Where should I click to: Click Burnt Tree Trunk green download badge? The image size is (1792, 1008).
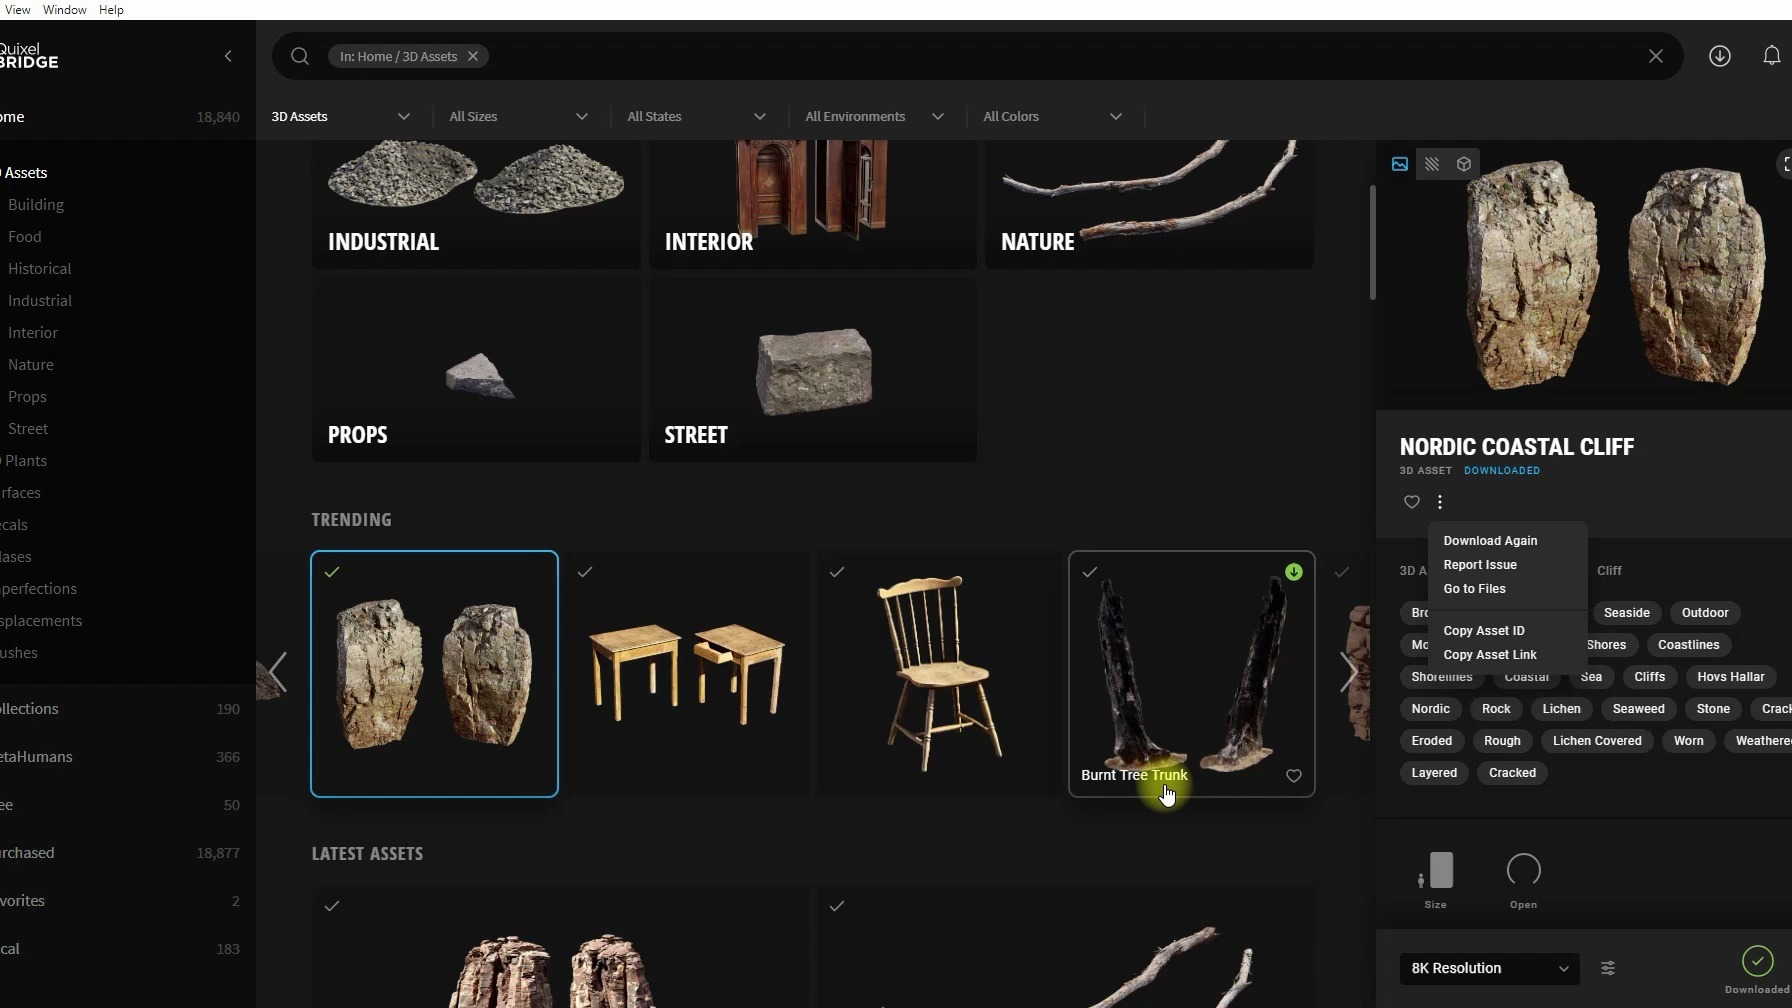click(1294, 572)
